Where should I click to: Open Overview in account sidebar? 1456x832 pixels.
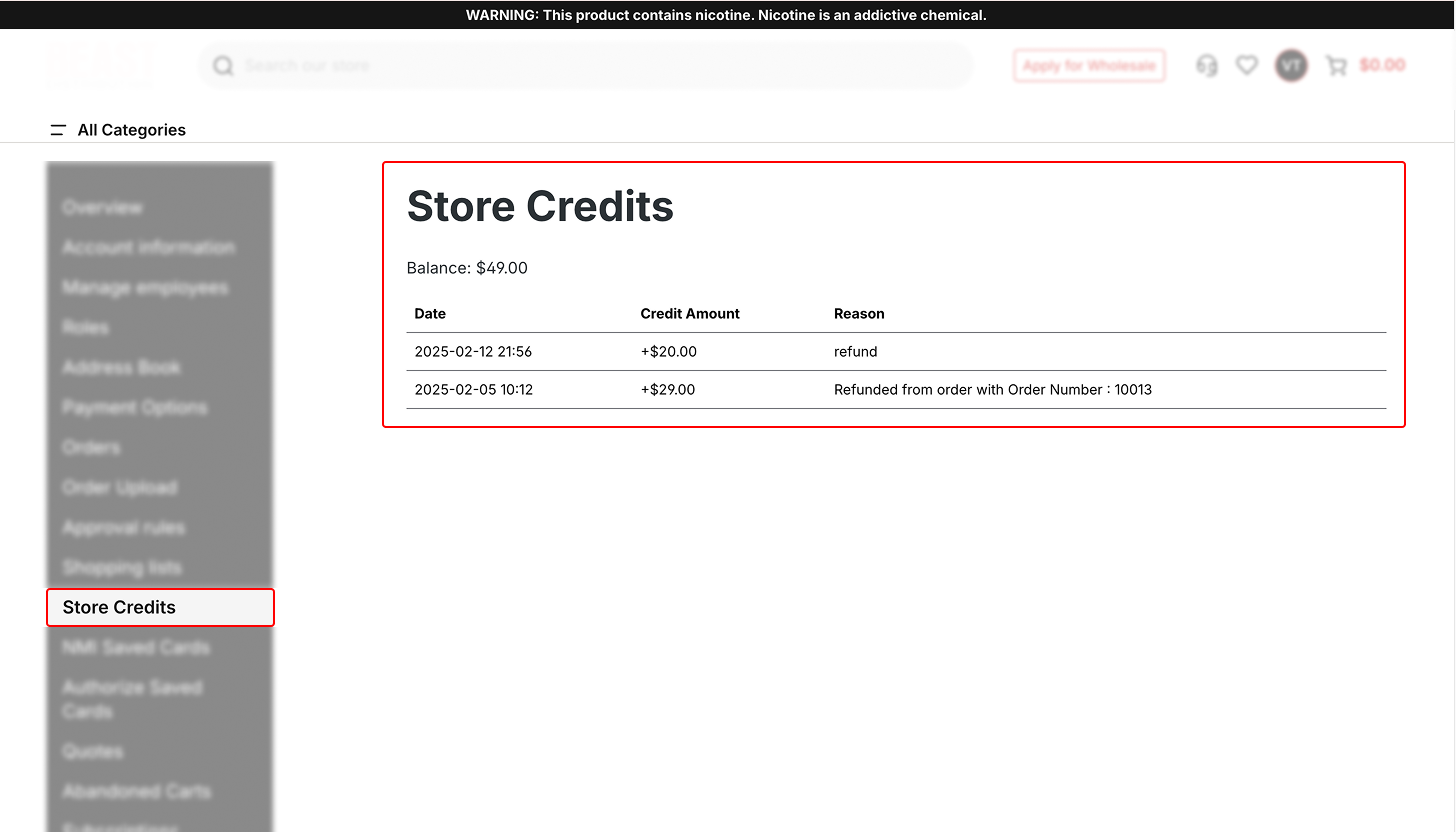point(102,207)
